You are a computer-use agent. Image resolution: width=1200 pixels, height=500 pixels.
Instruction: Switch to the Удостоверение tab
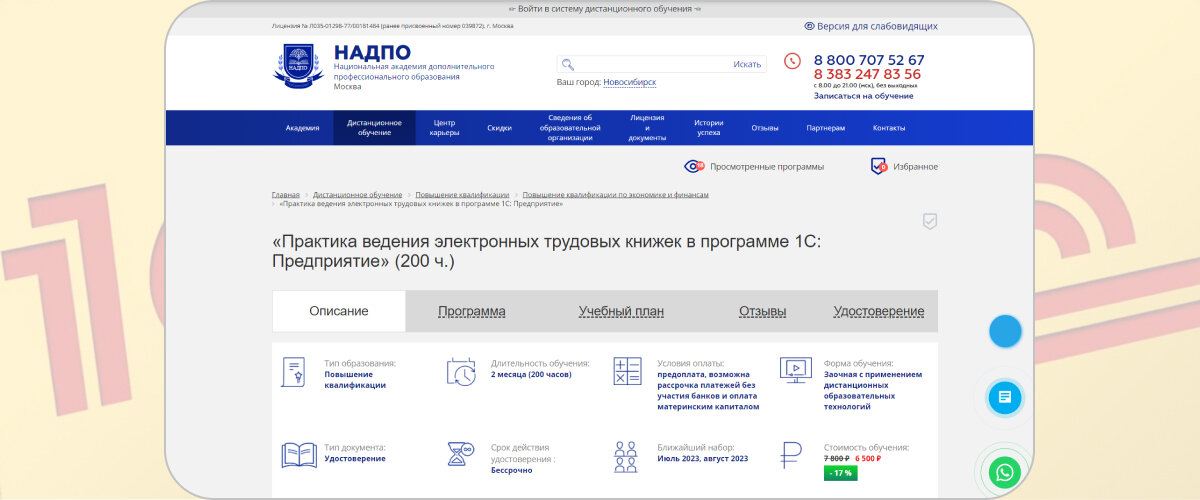pyautogui.click(x=879, y=311)
